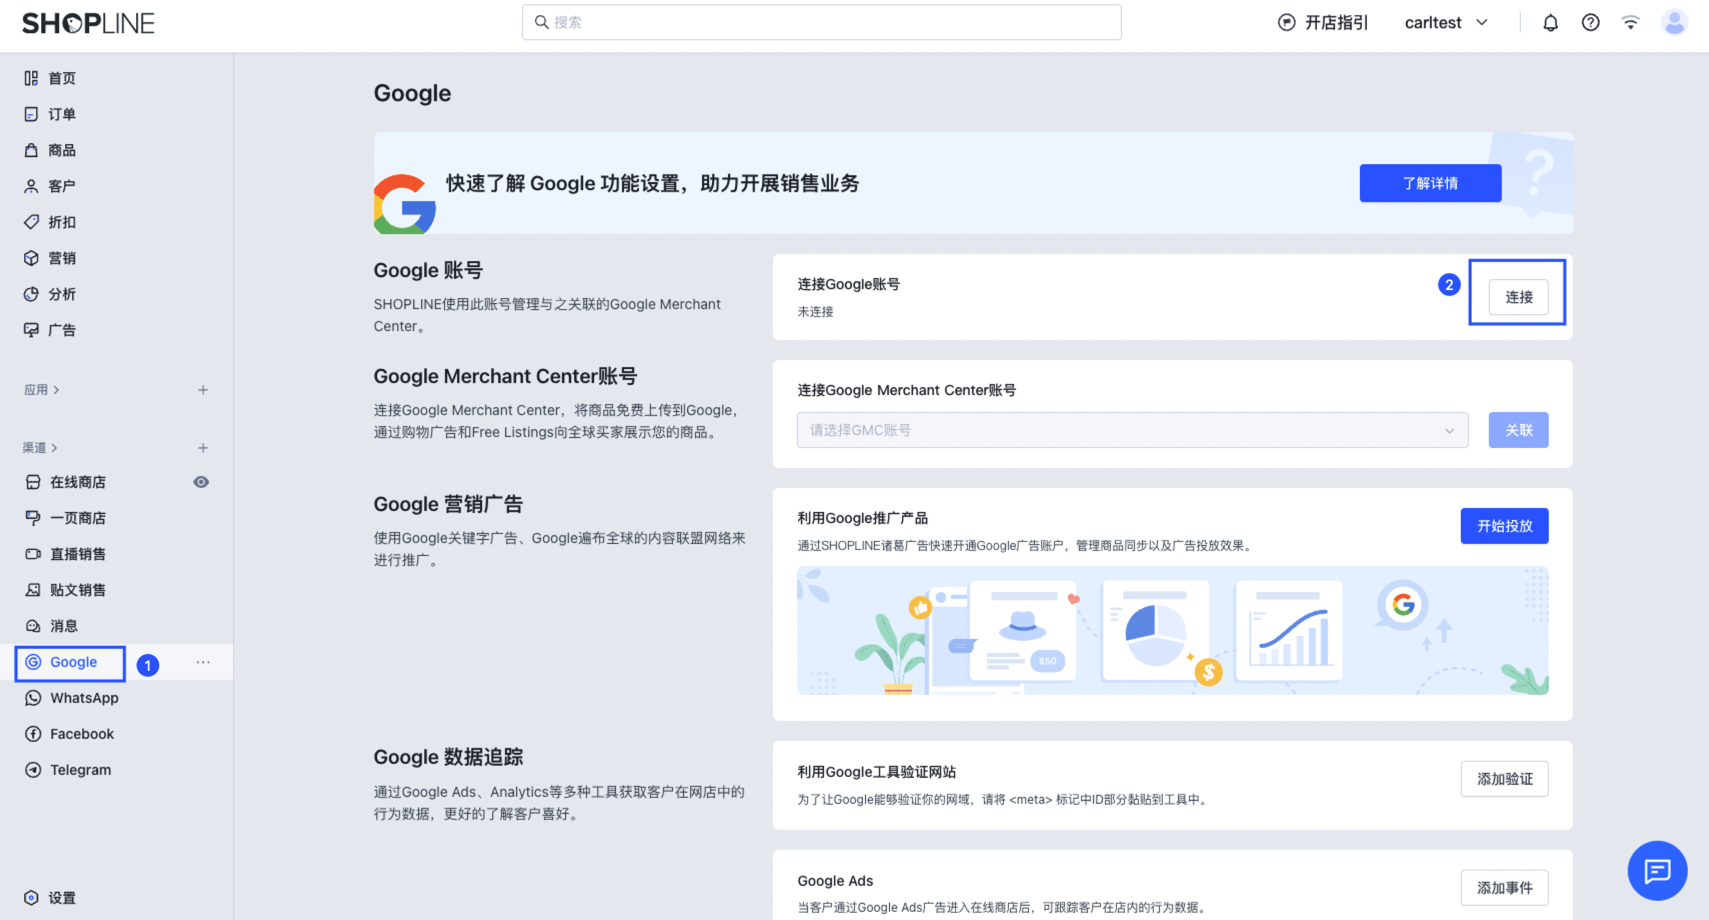Click the post selling image icon
The width and height of the screenshot is (1709, 920).
pos(33,590)
